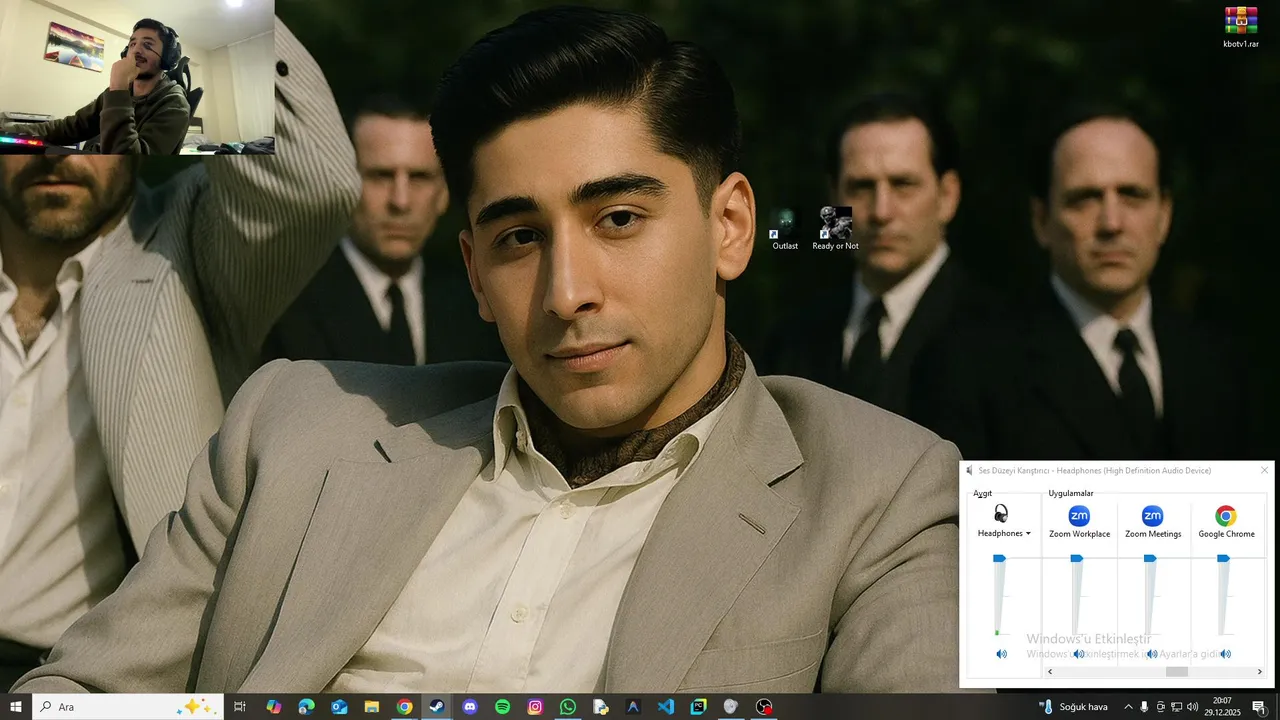The image size is (1280, 720).
Task: Open Microsoft Copilot from the taskbar
Action: point(273,707)
